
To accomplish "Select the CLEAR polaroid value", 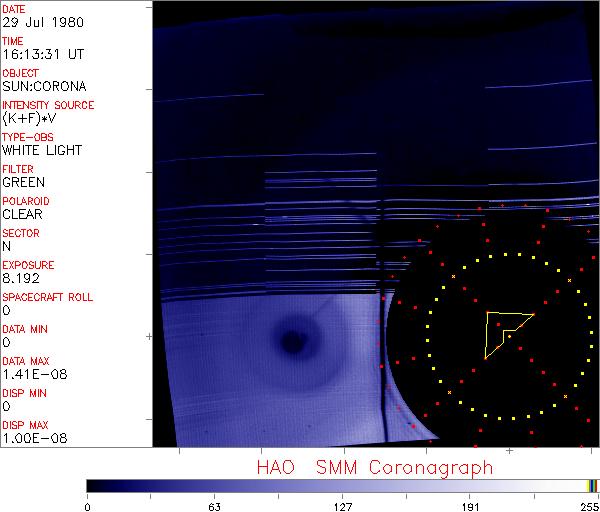I will [x=22, y=214].
